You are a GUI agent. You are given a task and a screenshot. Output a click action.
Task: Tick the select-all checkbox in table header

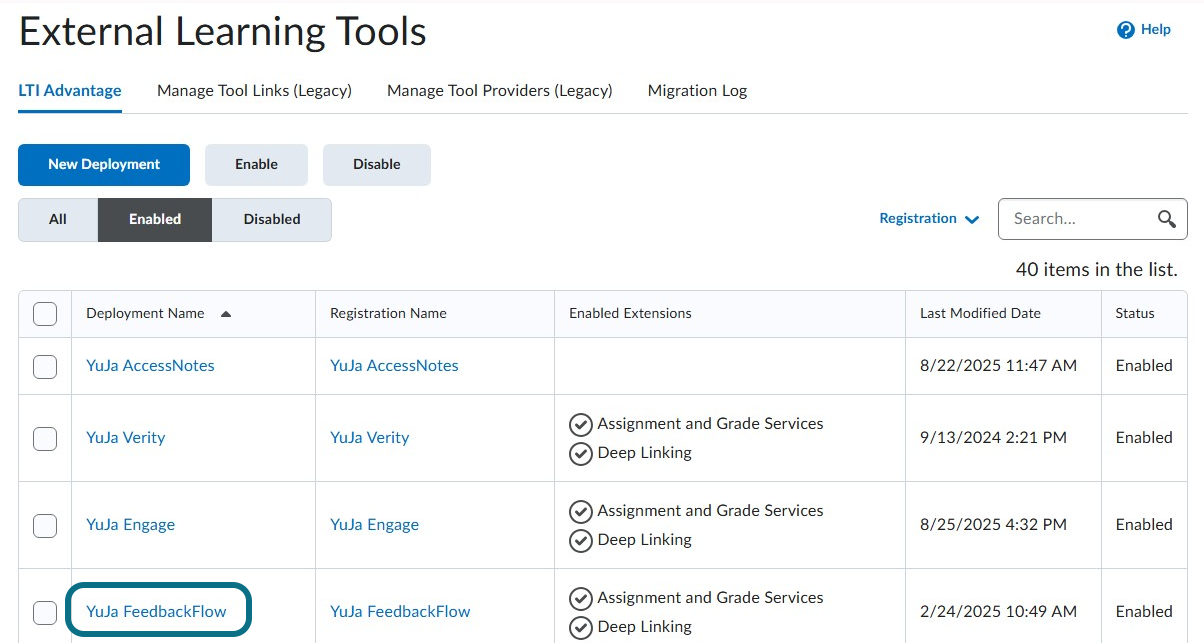click(45, 314)
